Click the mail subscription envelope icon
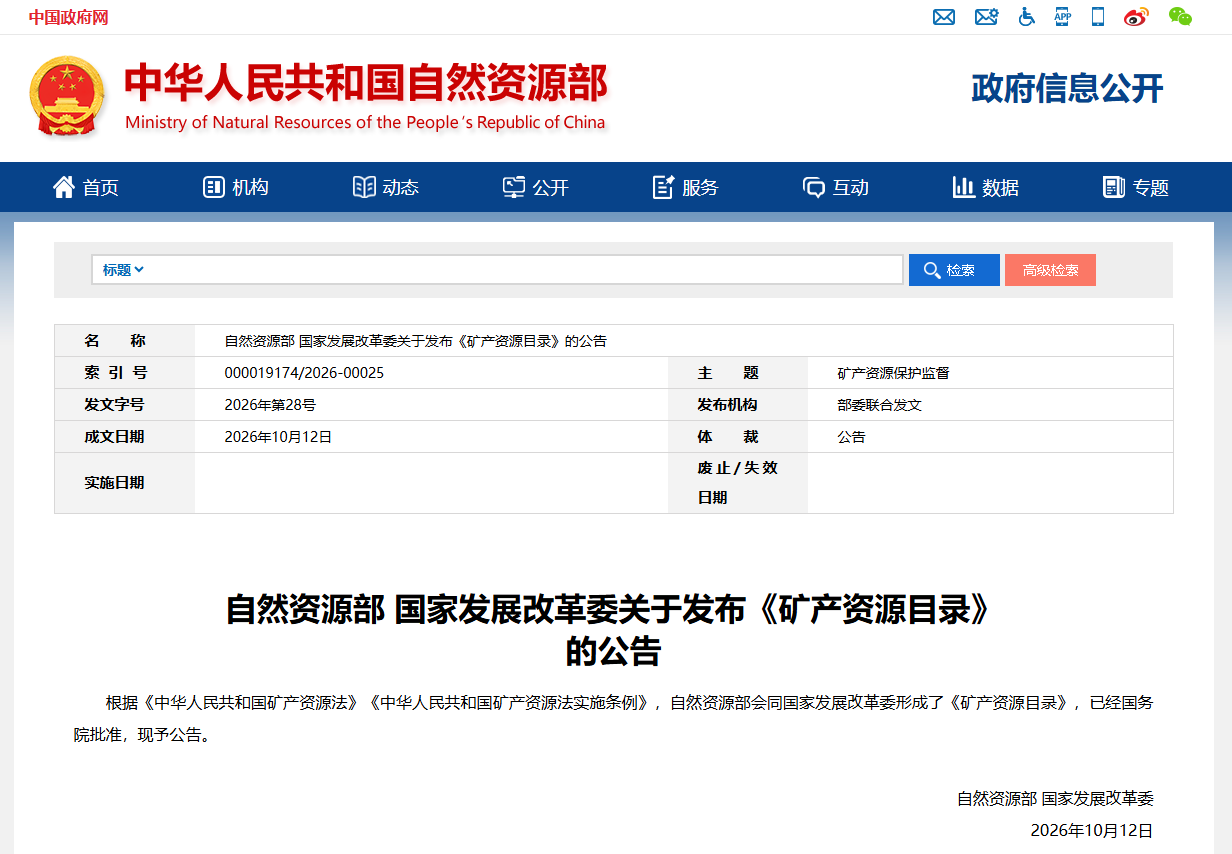The height and width of the screenshot is (854, 1232). tap(986, 17)
